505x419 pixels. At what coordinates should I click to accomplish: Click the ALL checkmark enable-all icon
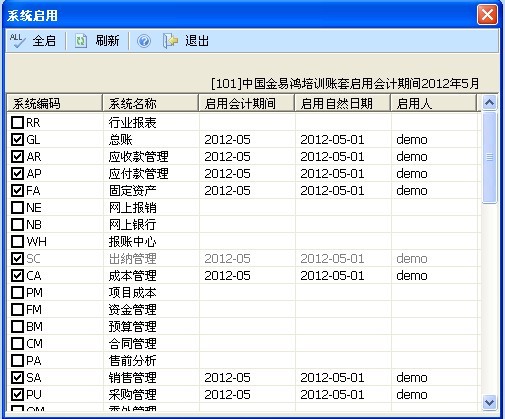[17, 41]
